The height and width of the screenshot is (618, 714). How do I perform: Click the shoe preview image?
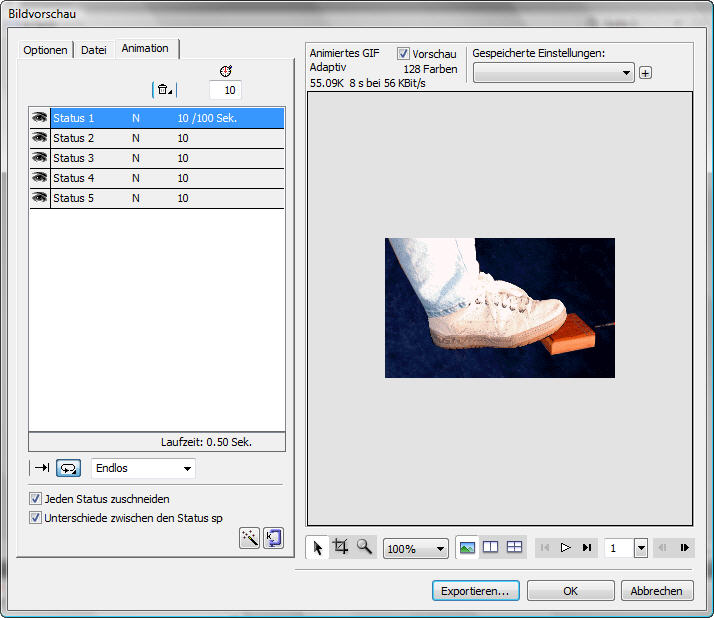pyautogui.click(x=500, y=308)
